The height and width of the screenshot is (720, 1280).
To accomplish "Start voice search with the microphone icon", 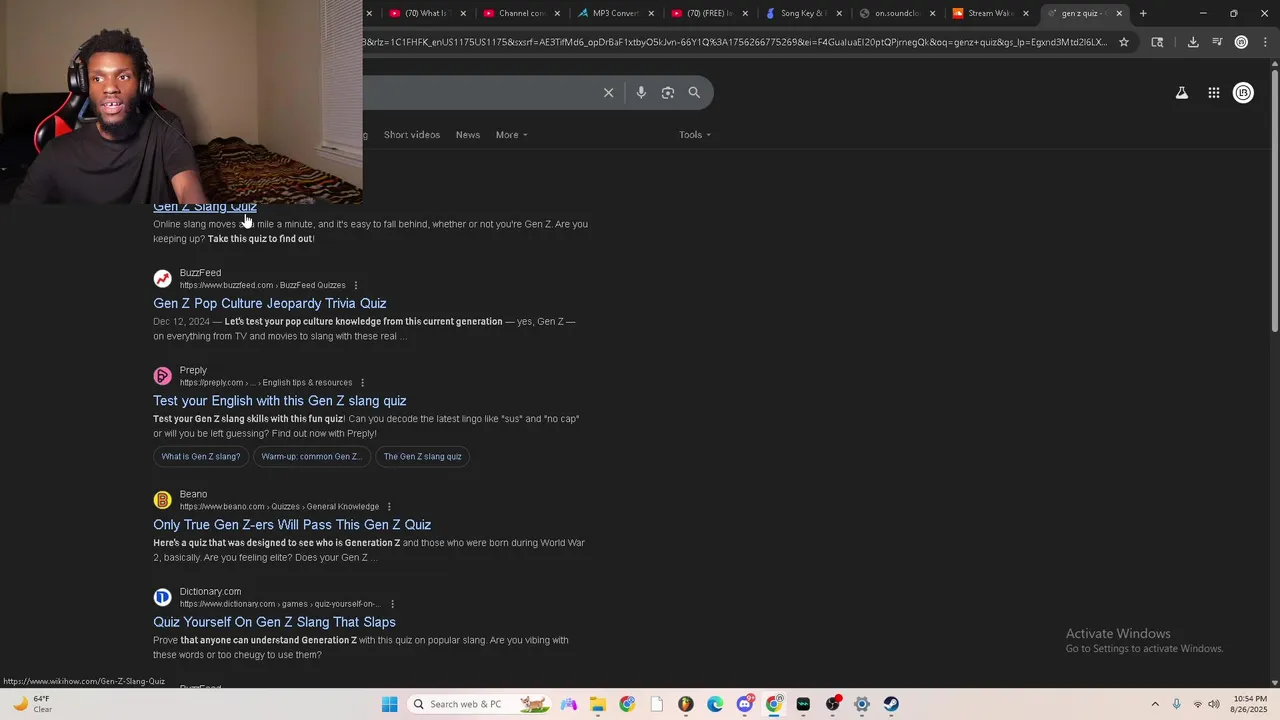I will pos(641,92).
